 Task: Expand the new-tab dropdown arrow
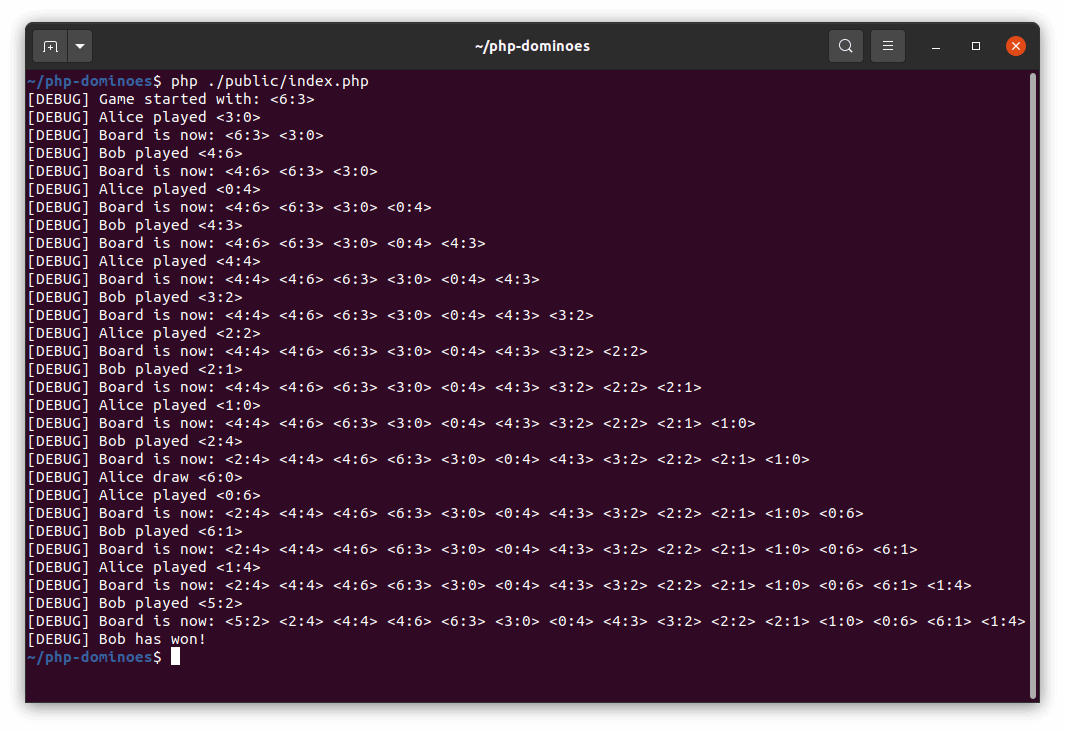tap(80, 46)
